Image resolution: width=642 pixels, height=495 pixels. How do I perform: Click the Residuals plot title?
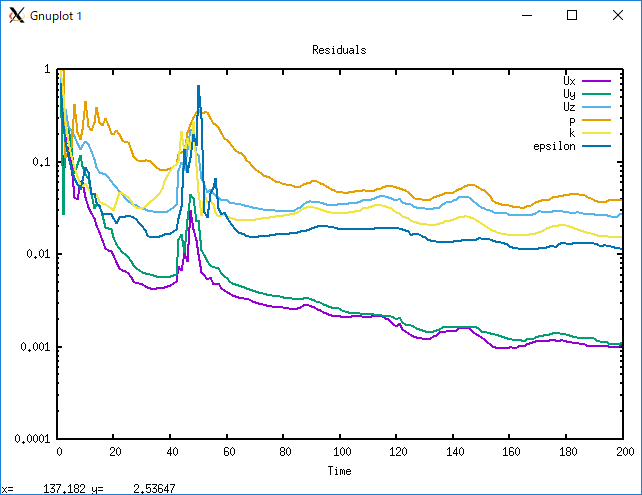[x=339, y=50]
